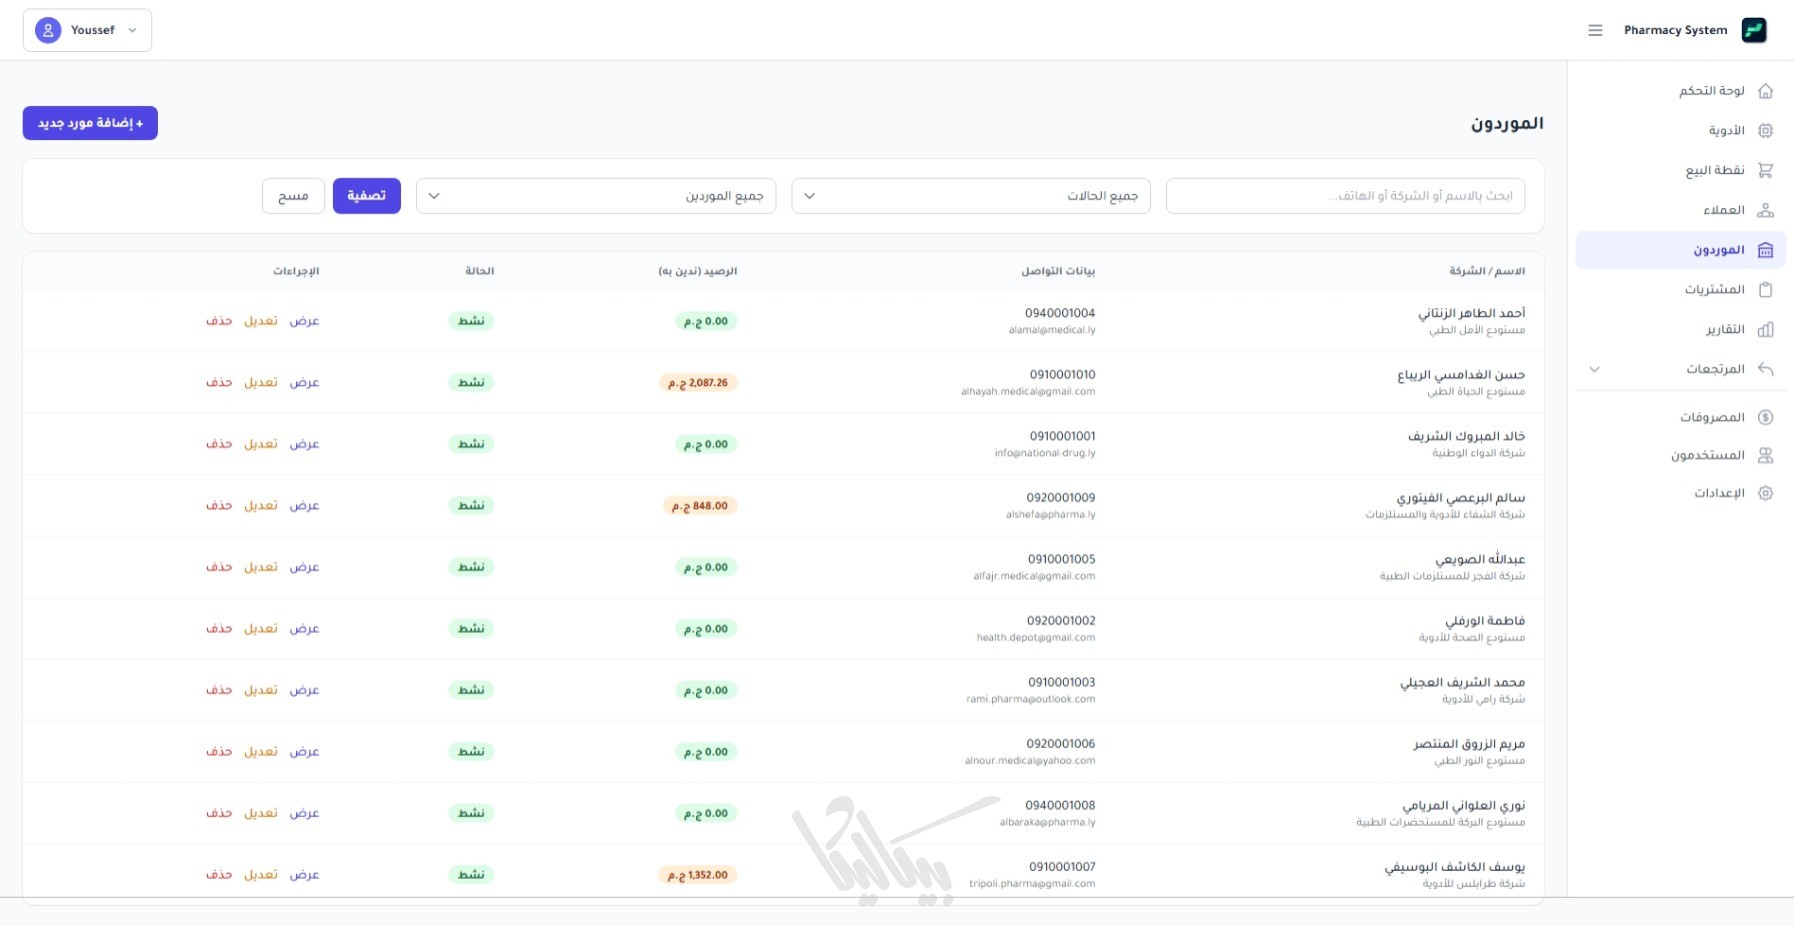Select المستخدمون in the sidebar menu
The height and width of the screenshot is (926, 1794).
point(1707,455)
